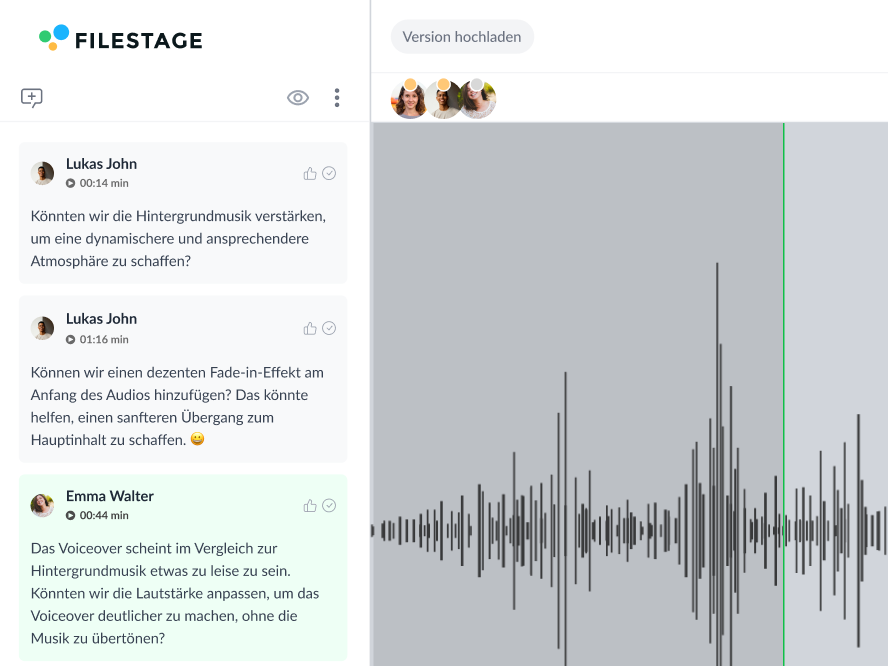The width and height of the screenshot is (888, 666).
Task: Toggle the eye icon to hide comment markers
Action: (297, 97)
